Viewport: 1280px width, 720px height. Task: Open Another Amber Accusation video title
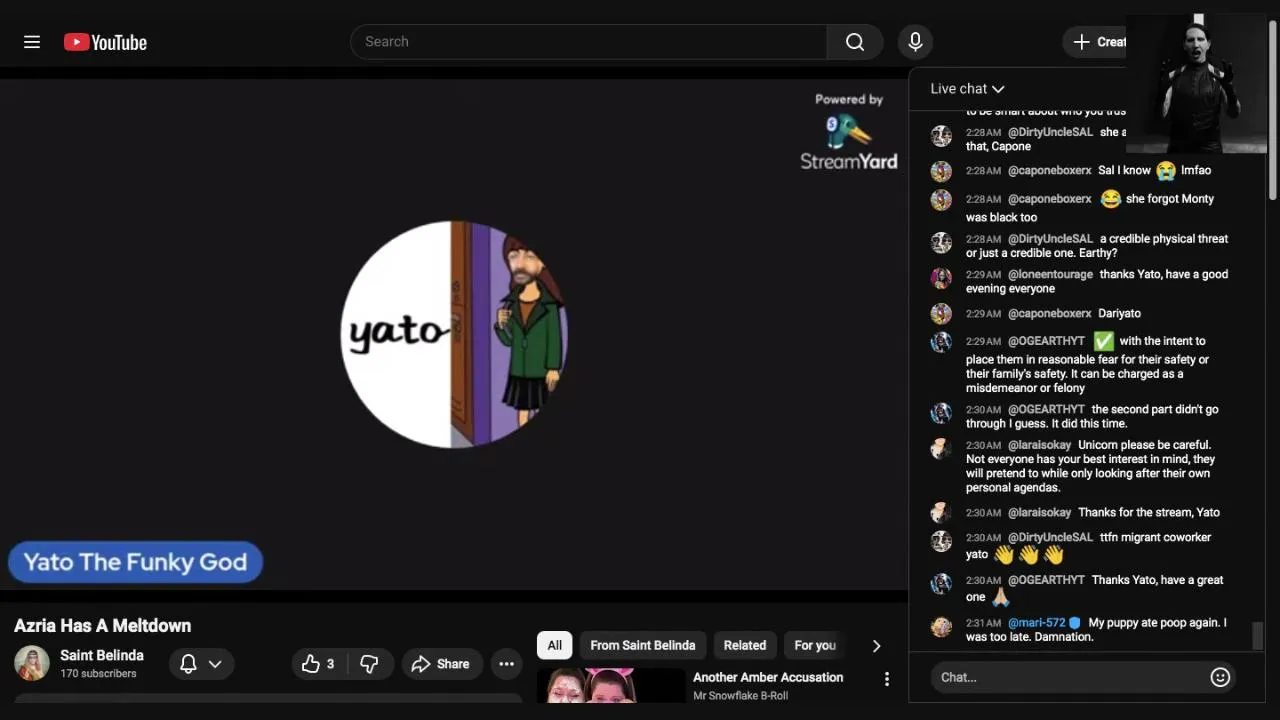(x=768, y=677)
